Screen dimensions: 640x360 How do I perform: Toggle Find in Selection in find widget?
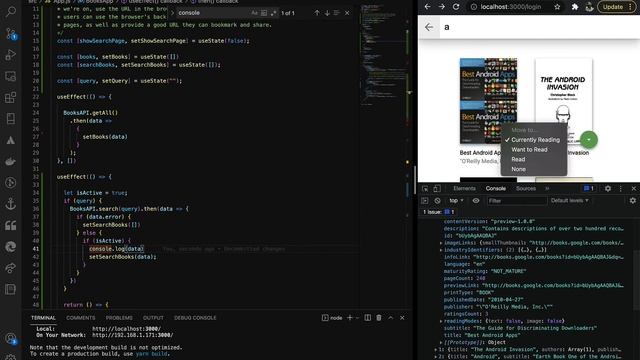(x=337, y=13)
